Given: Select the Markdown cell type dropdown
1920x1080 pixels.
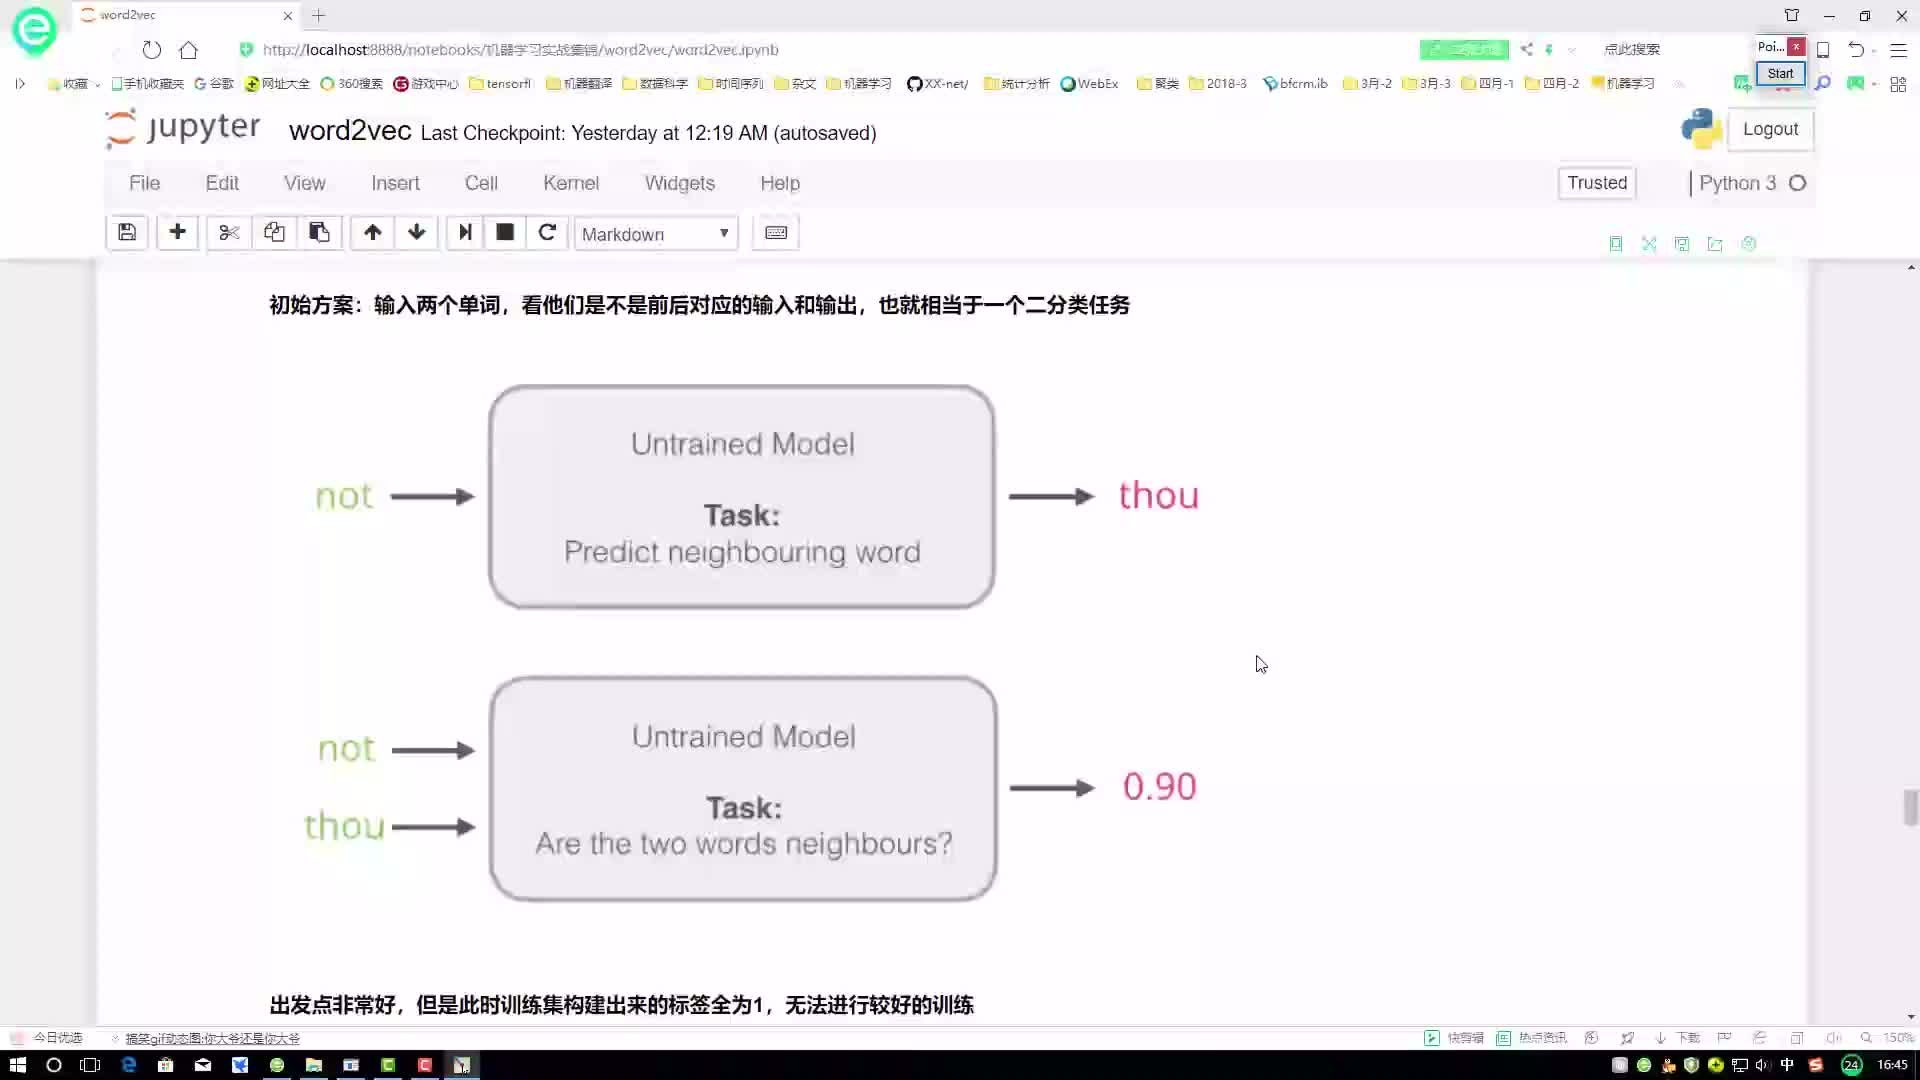Looking at the screenshot, I should tap(651, 233).
